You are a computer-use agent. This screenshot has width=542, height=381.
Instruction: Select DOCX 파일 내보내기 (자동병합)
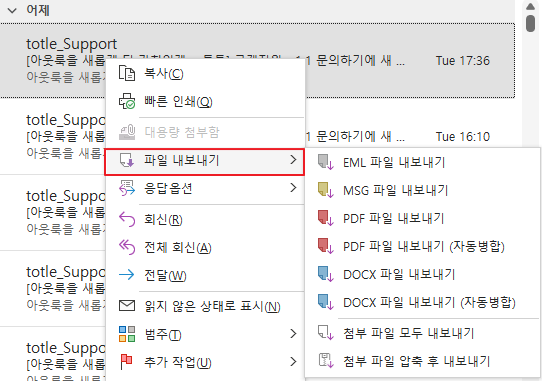(x=422, y=302)
